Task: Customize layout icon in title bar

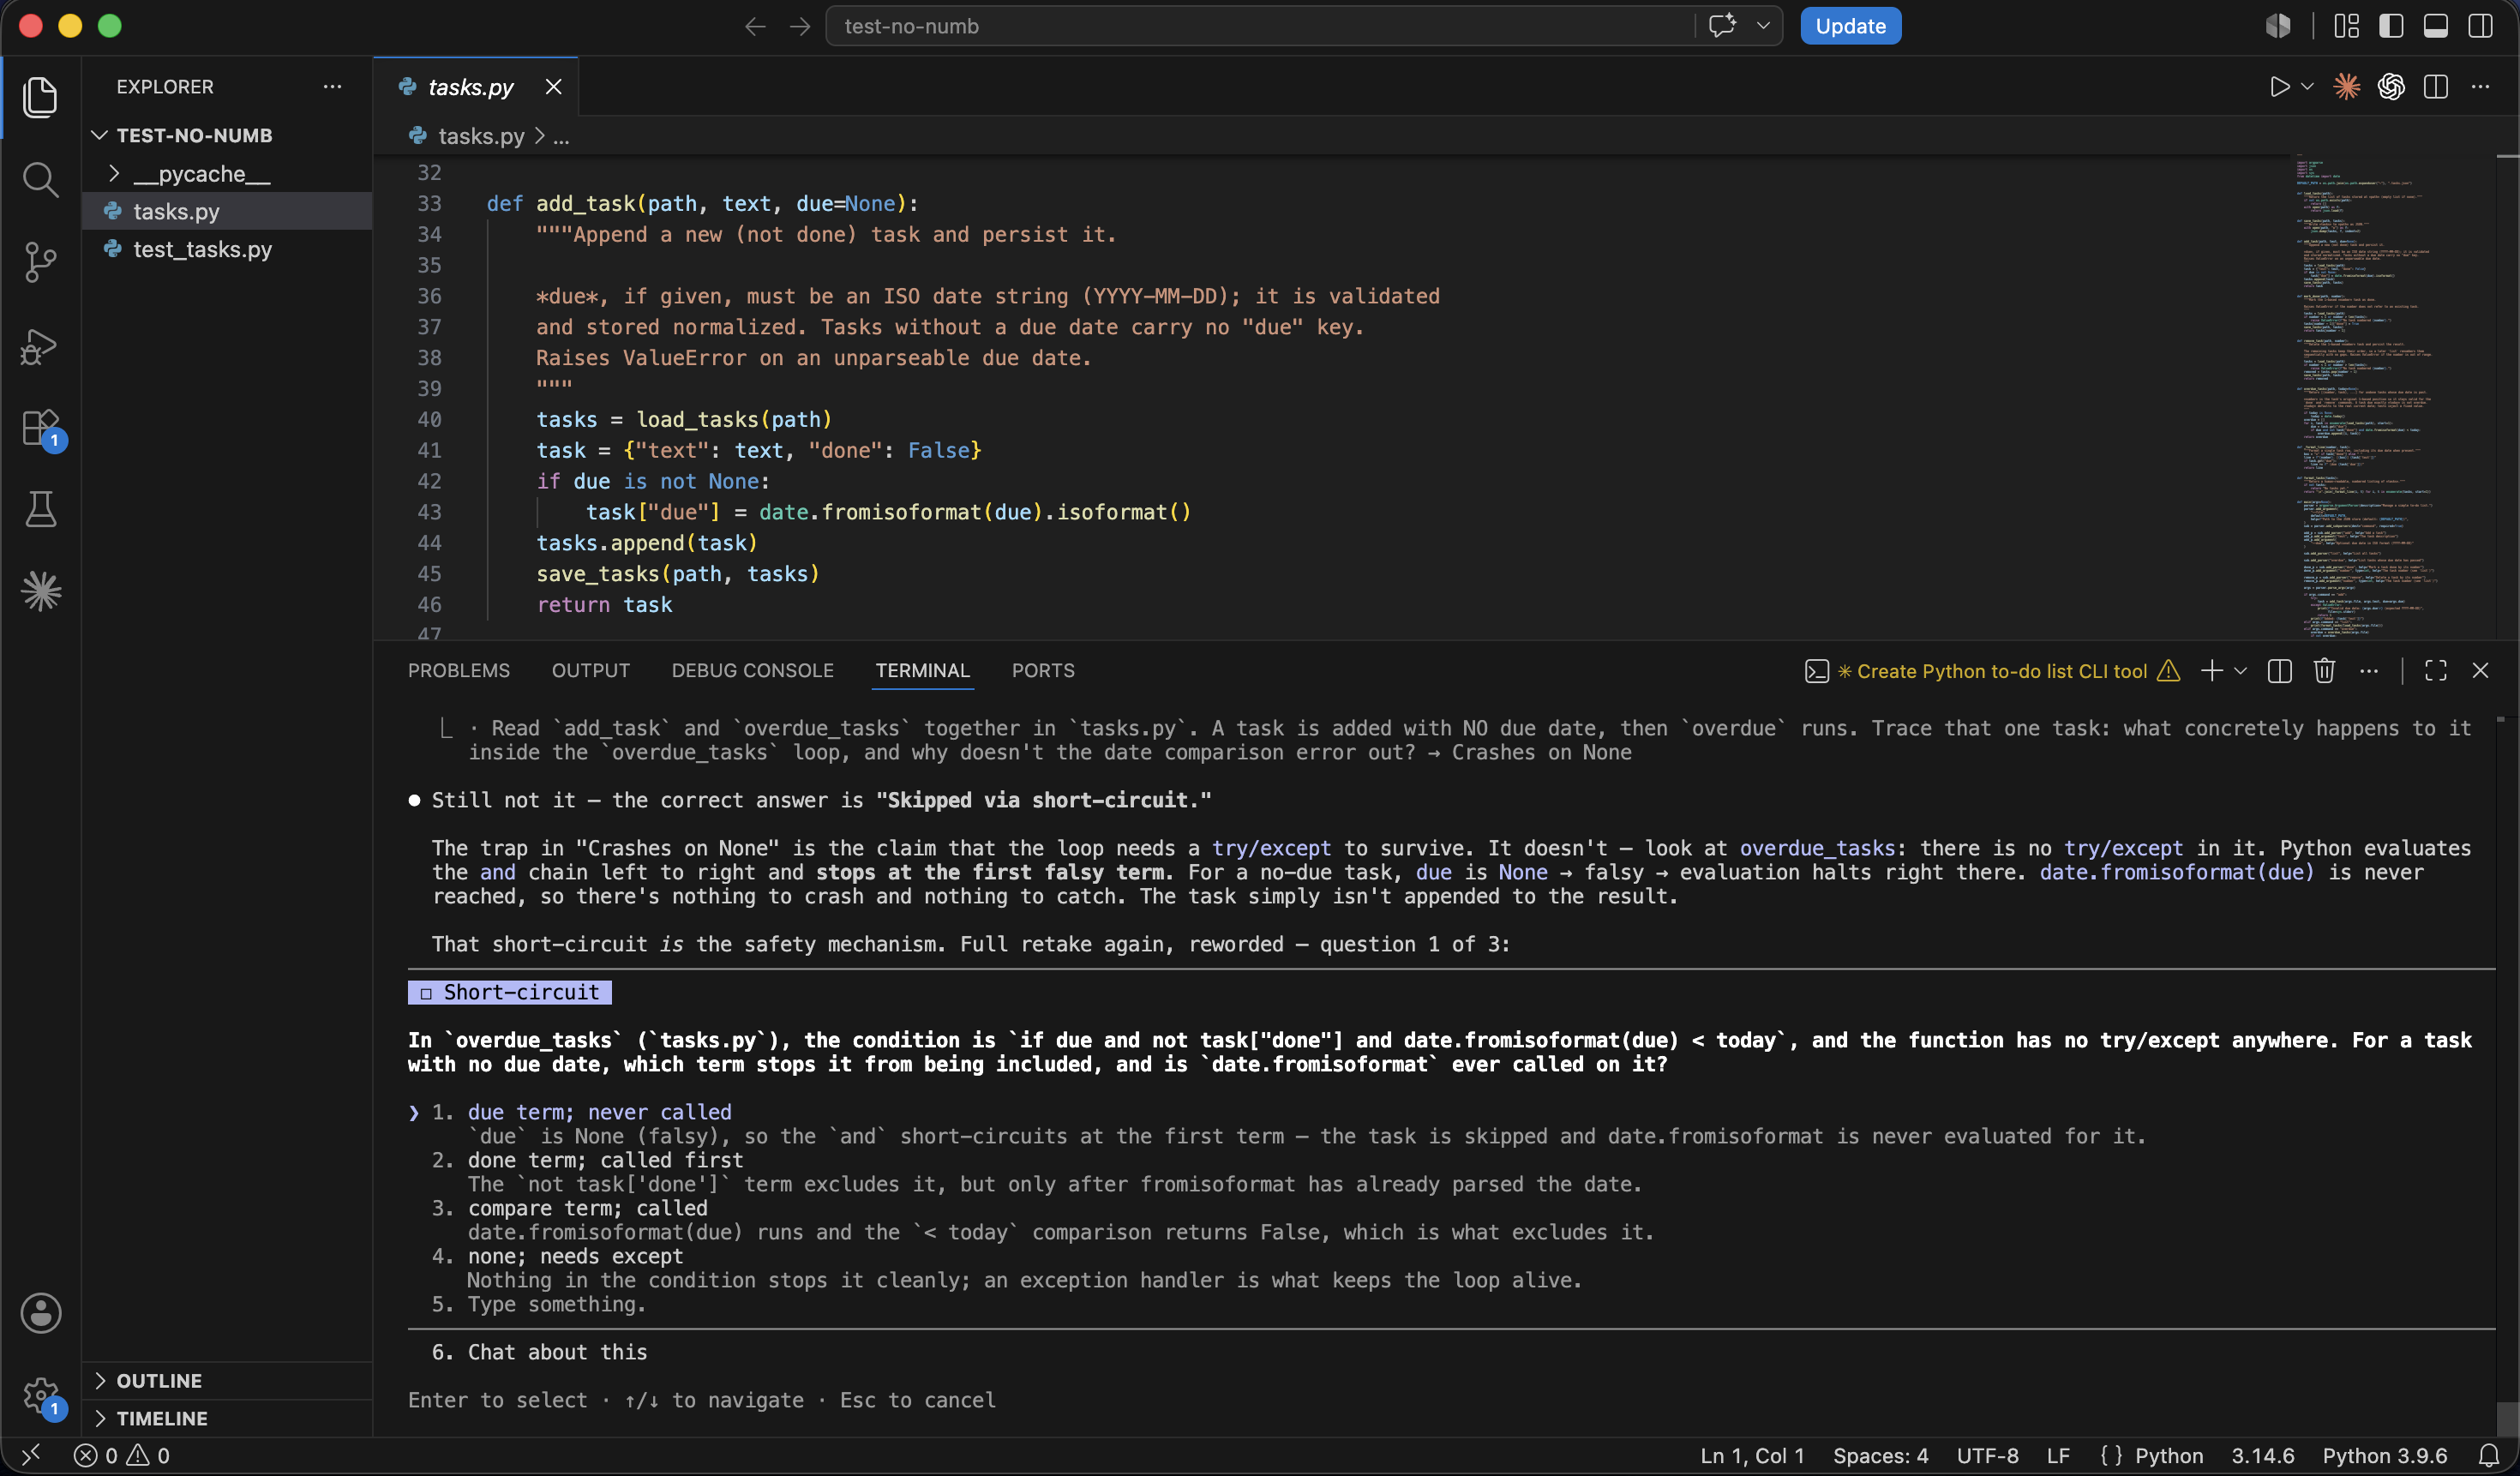Action: [x=2346, y=26]
